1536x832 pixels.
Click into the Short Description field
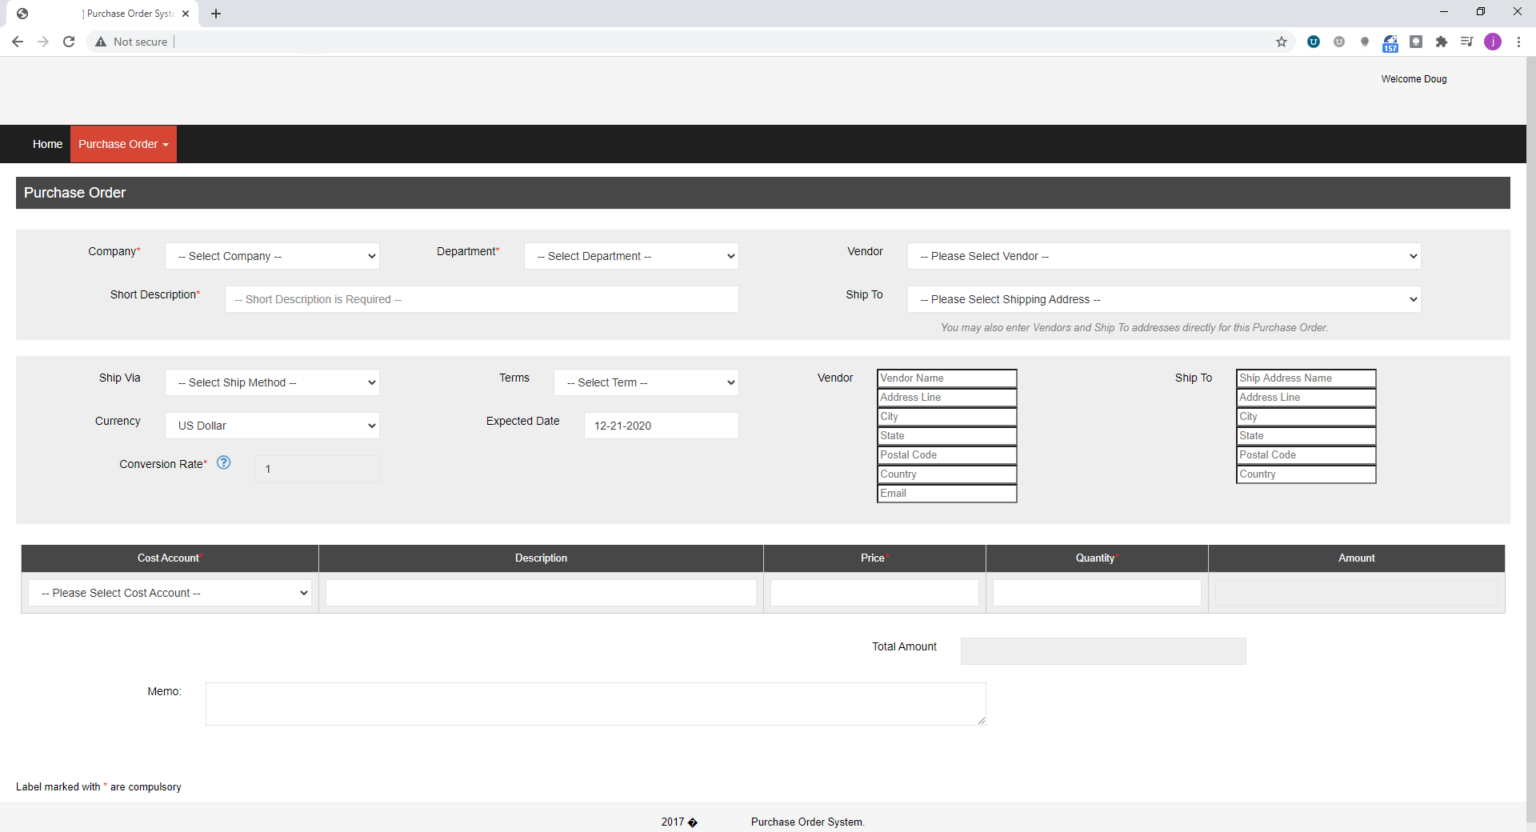481,299
